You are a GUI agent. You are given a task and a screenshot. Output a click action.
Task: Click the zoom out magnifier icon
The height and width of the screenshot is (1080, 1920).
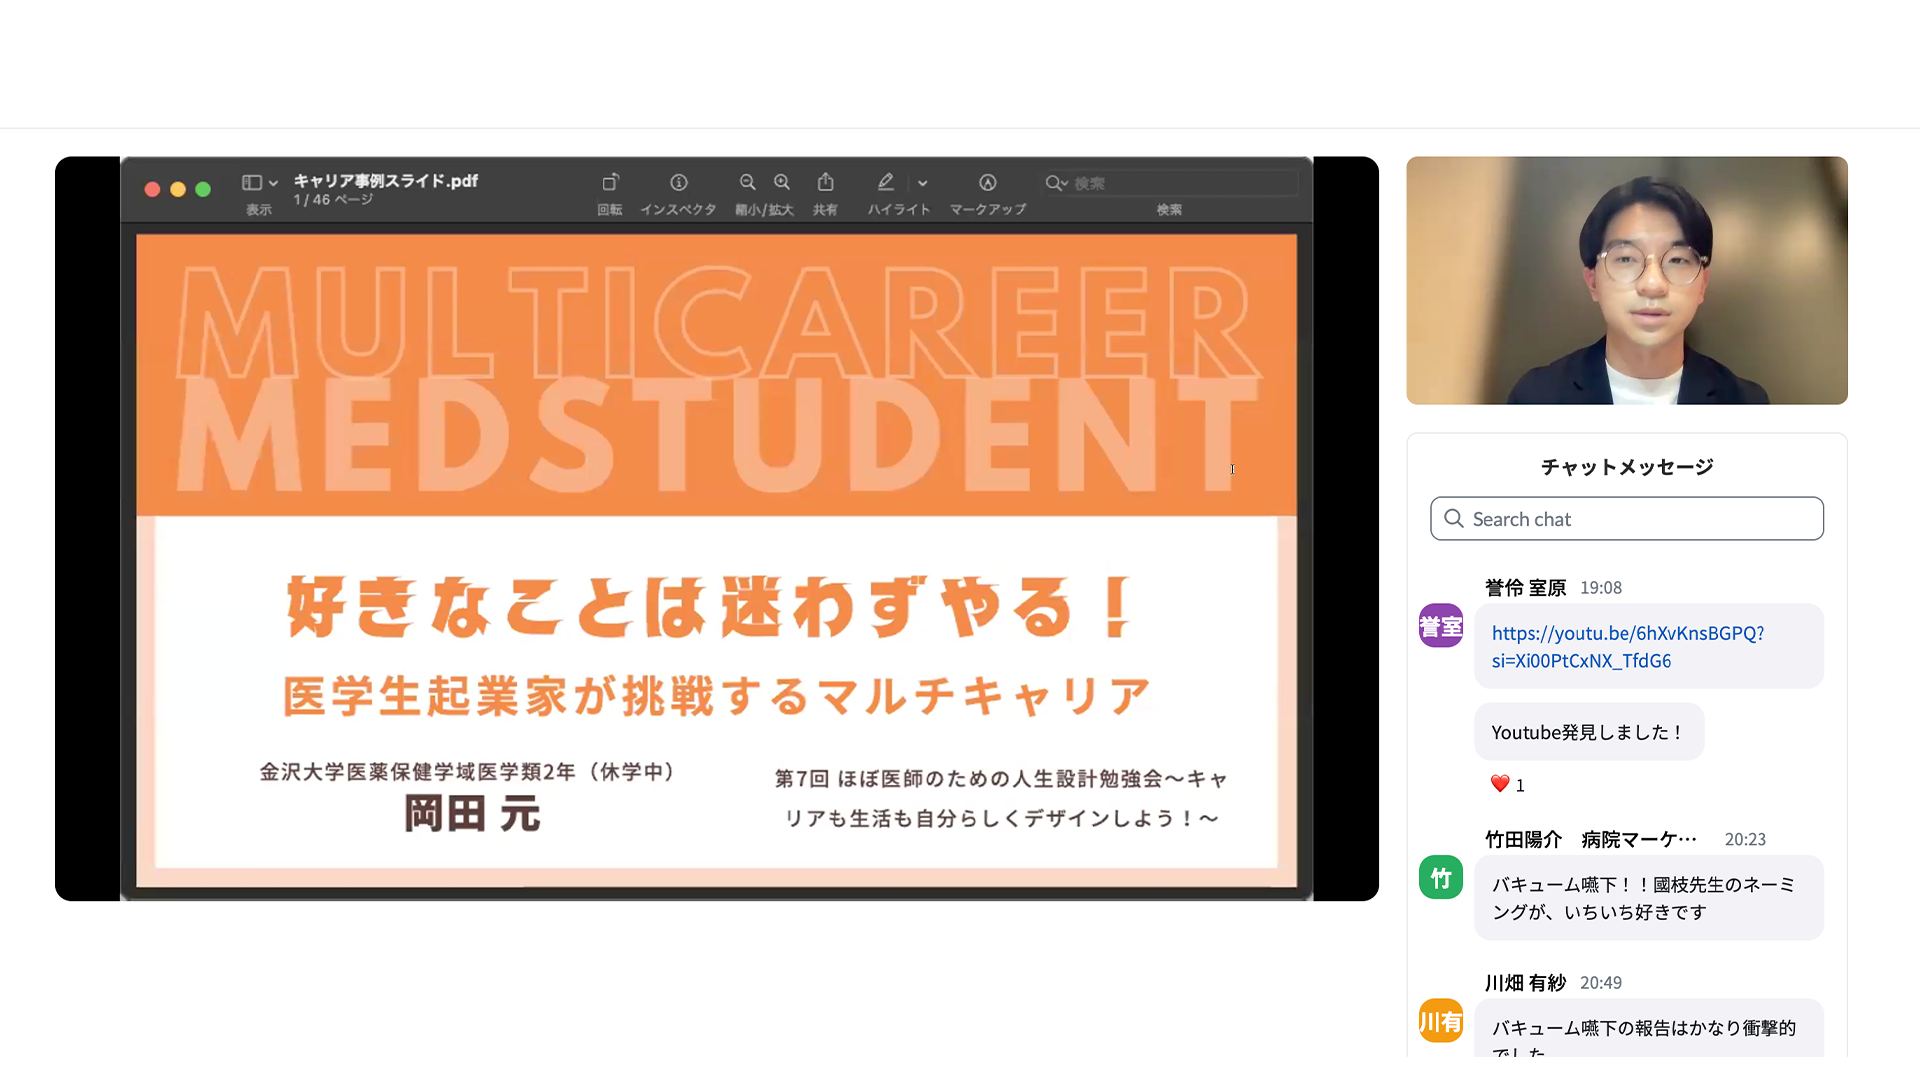pos(747,183)
